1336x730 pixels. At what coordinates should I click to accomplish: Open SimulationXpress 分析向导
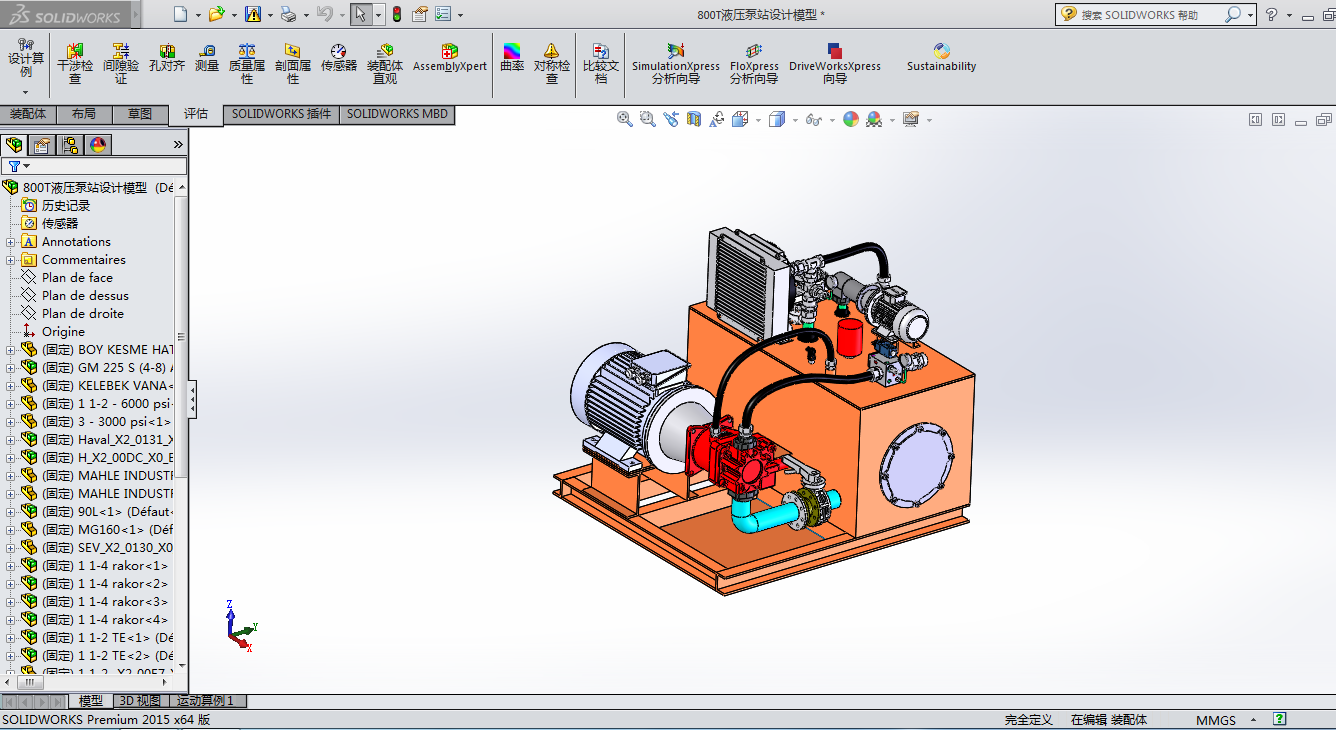(676, 60)
